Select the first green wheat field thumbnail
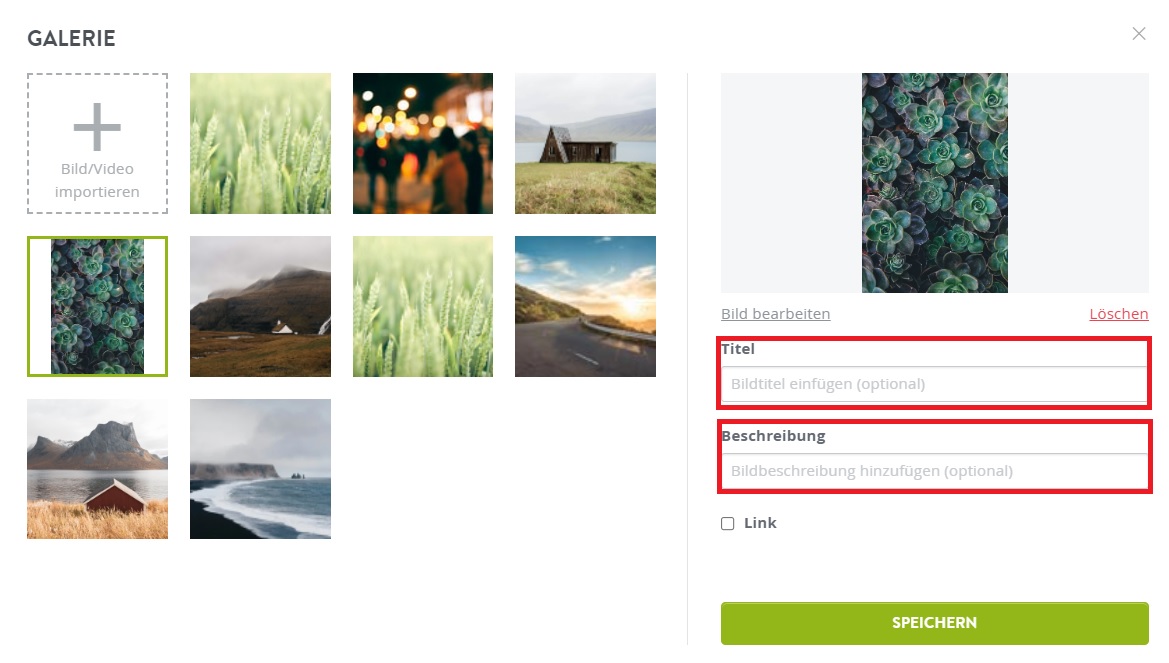 260,143
